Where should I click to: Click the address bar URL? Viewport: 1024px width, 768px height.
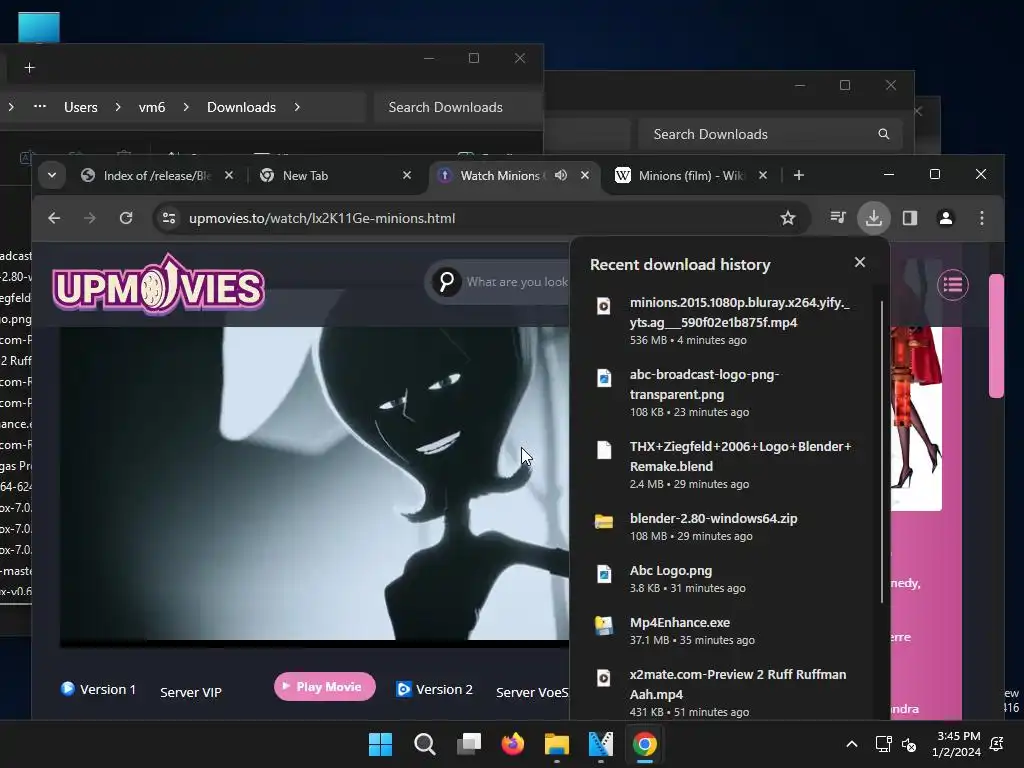point(322,218)
